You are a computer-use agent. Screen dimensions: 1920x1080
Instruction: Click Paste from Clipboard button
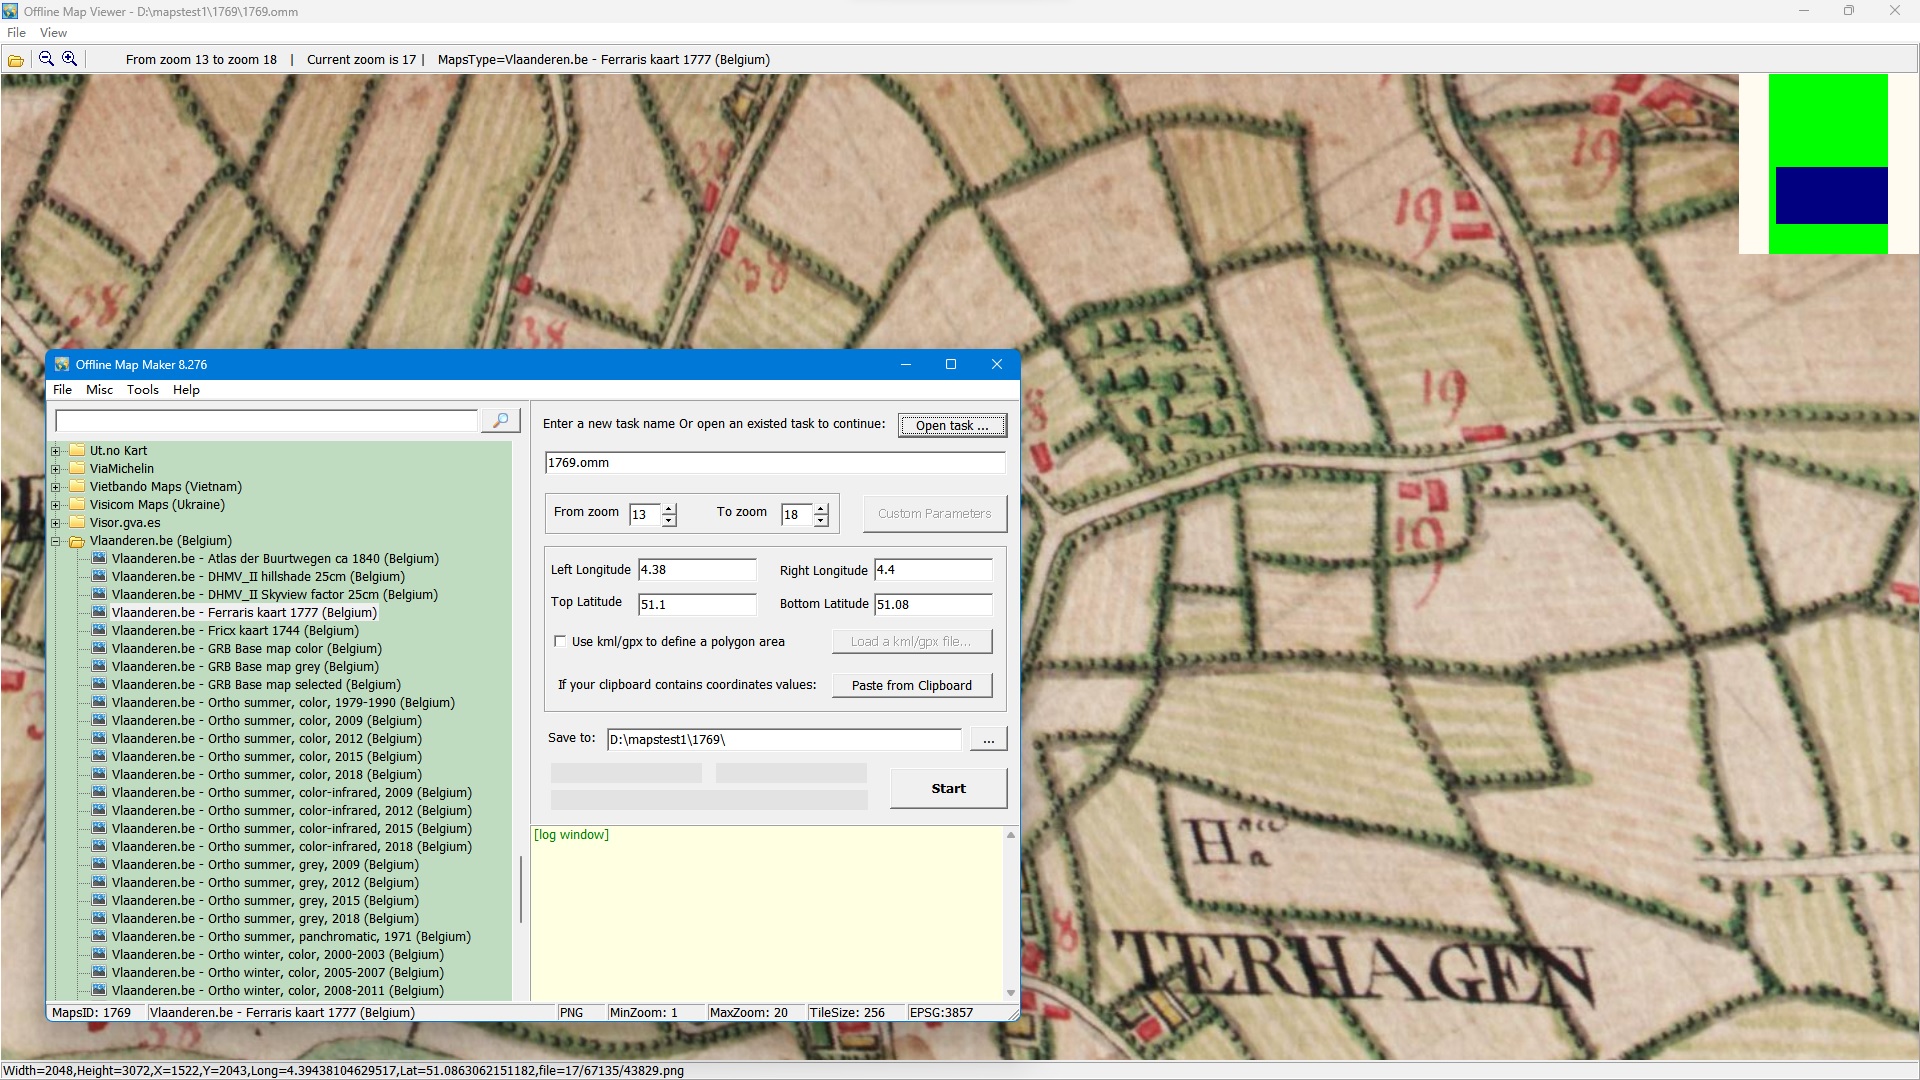[911, 685]
